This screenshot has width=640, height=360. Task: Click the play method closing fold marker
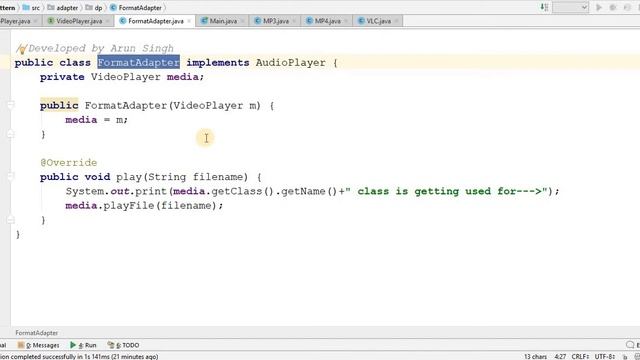tap(11, 220)
